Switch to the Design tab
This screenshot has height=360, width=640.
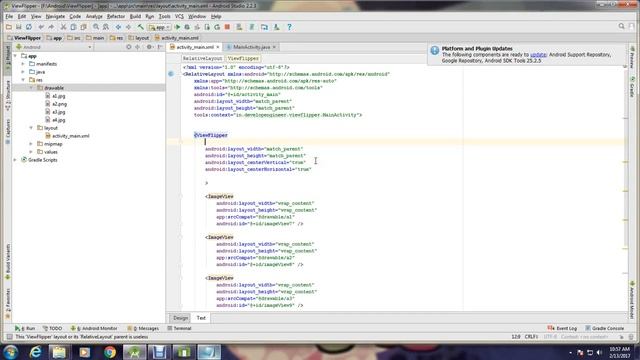pos(180,318)
